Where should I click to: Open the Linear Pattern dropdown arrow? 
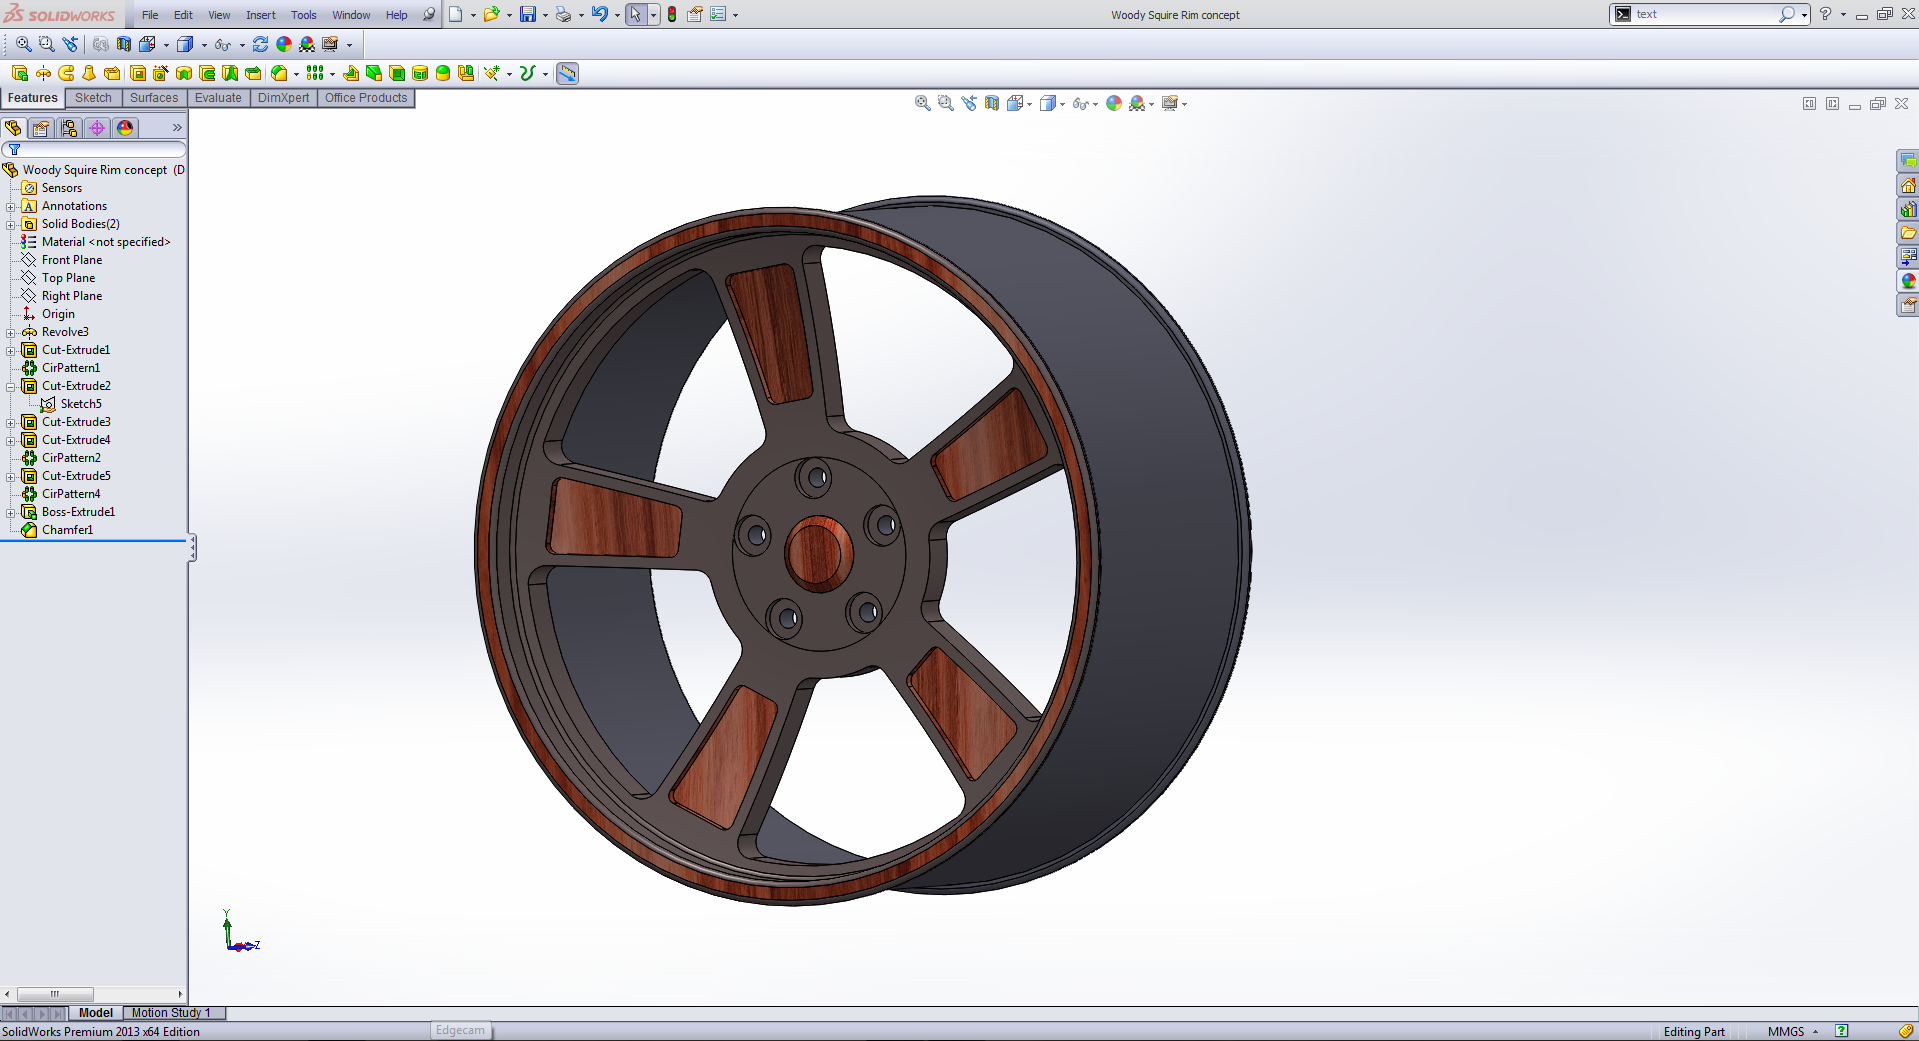pos(332,74)
